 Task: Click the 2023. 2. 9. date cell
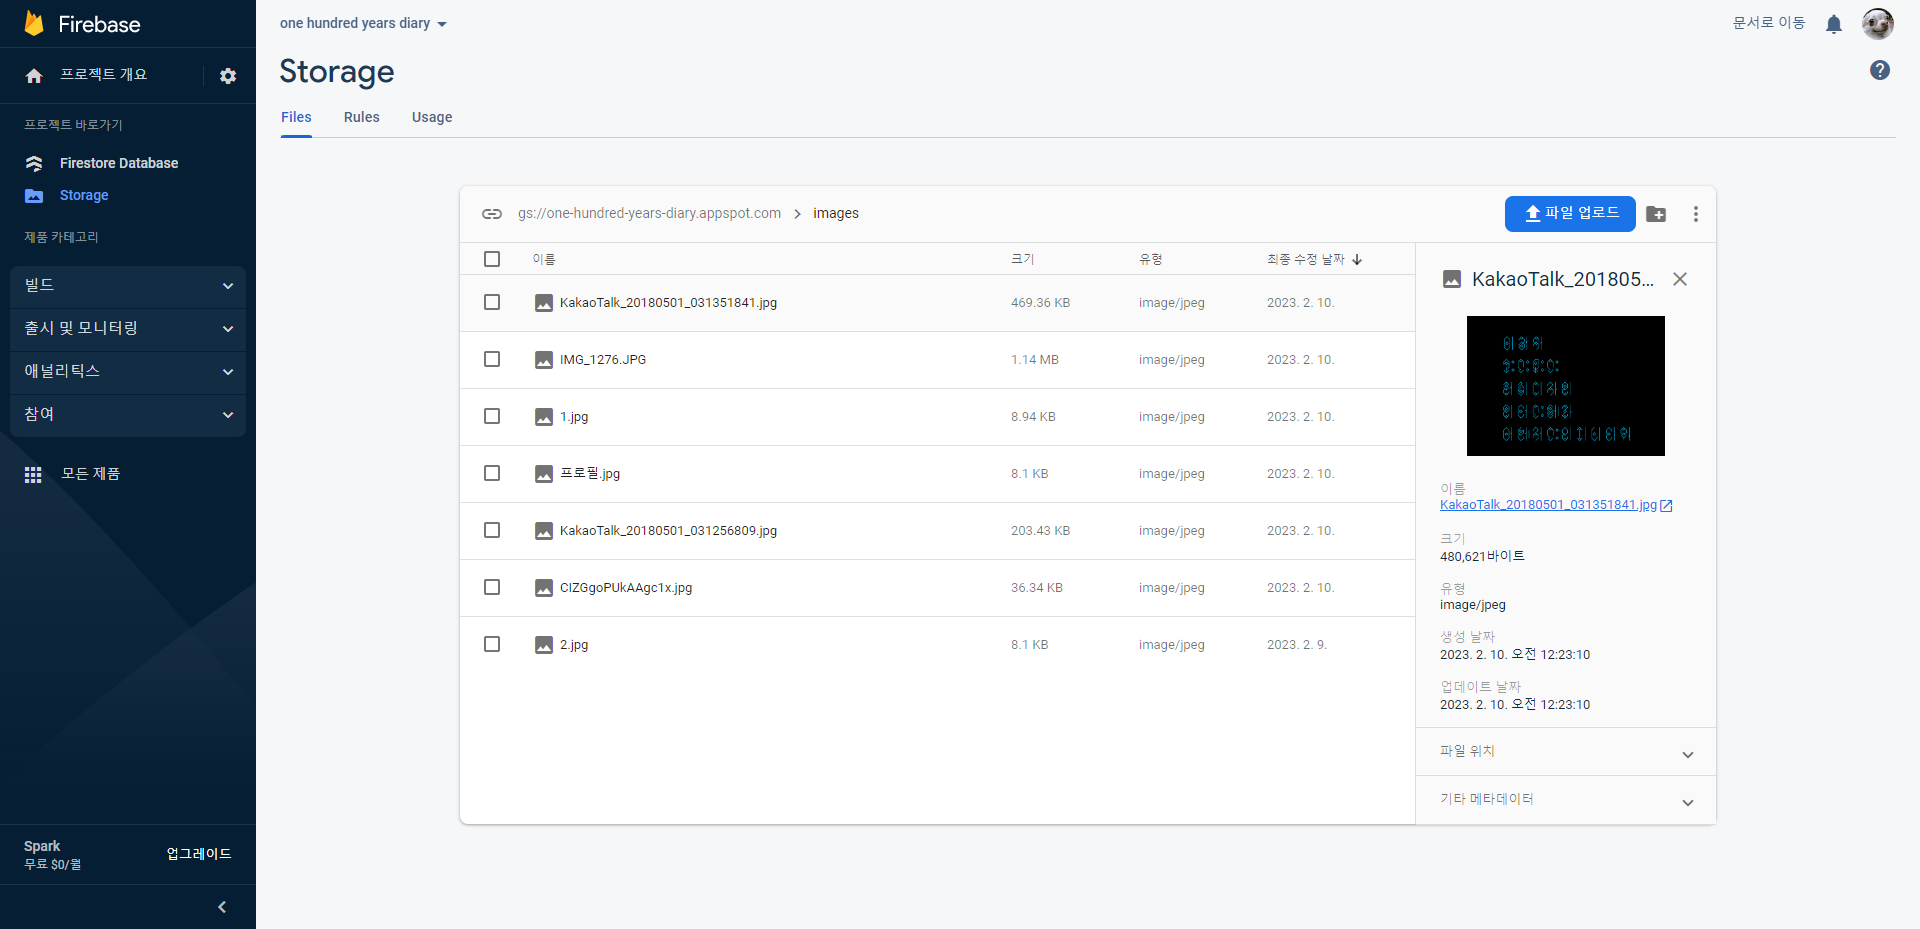click(1297, 645)
